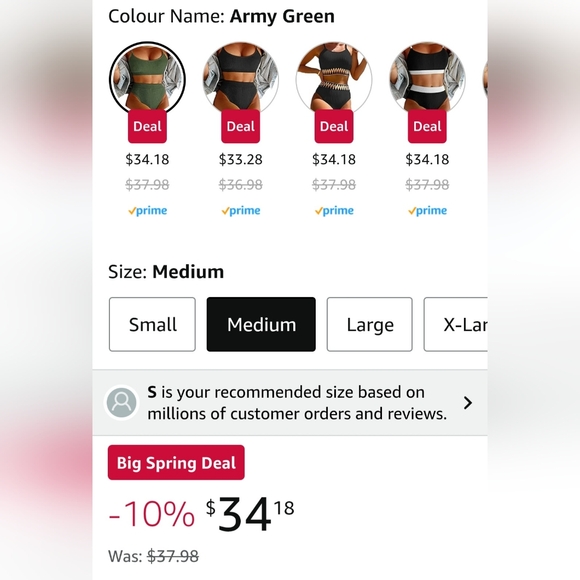The width and height of the screenshot is (580, 580).
Task: Tap the prime logo below the first swatch
Action: pyautogui.click(x=147, y=210)
